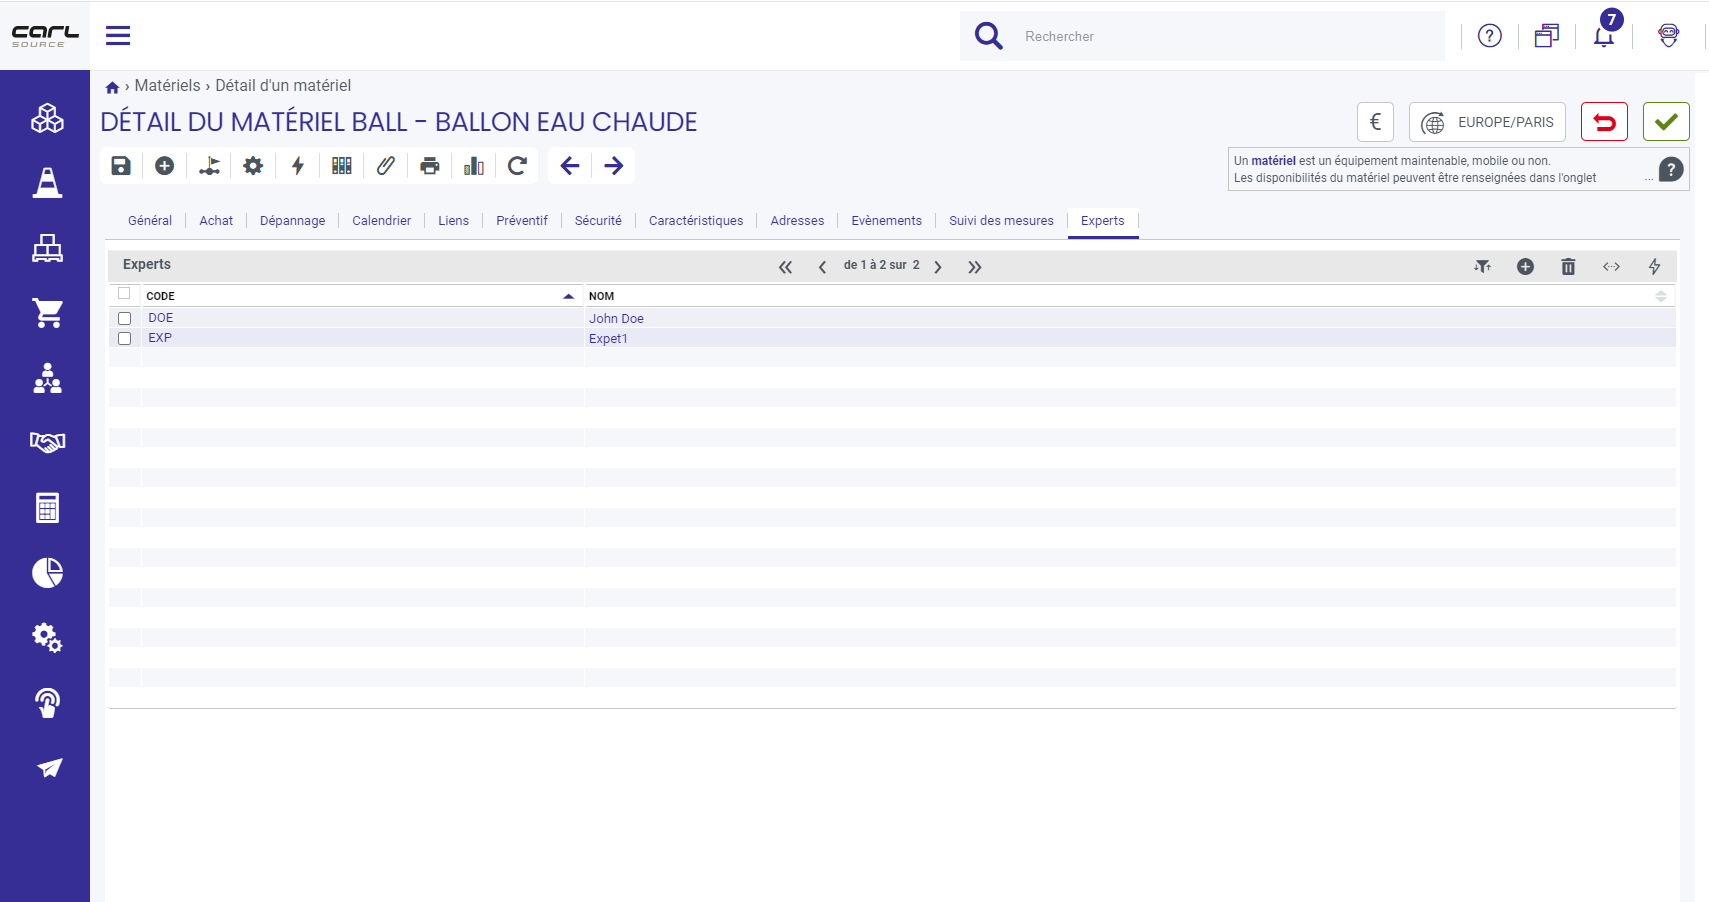
Task: Switch to the Achat tab
Action: (x=216, y=221)
